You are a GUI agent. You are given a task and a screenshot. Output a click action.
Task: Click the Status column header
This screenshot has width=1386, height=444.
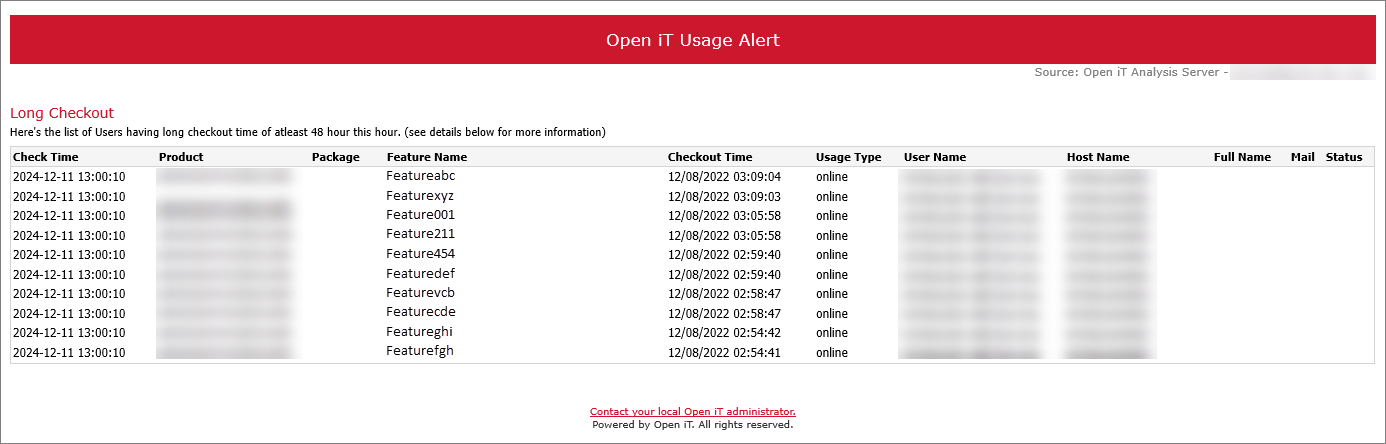click(1344, 157)
